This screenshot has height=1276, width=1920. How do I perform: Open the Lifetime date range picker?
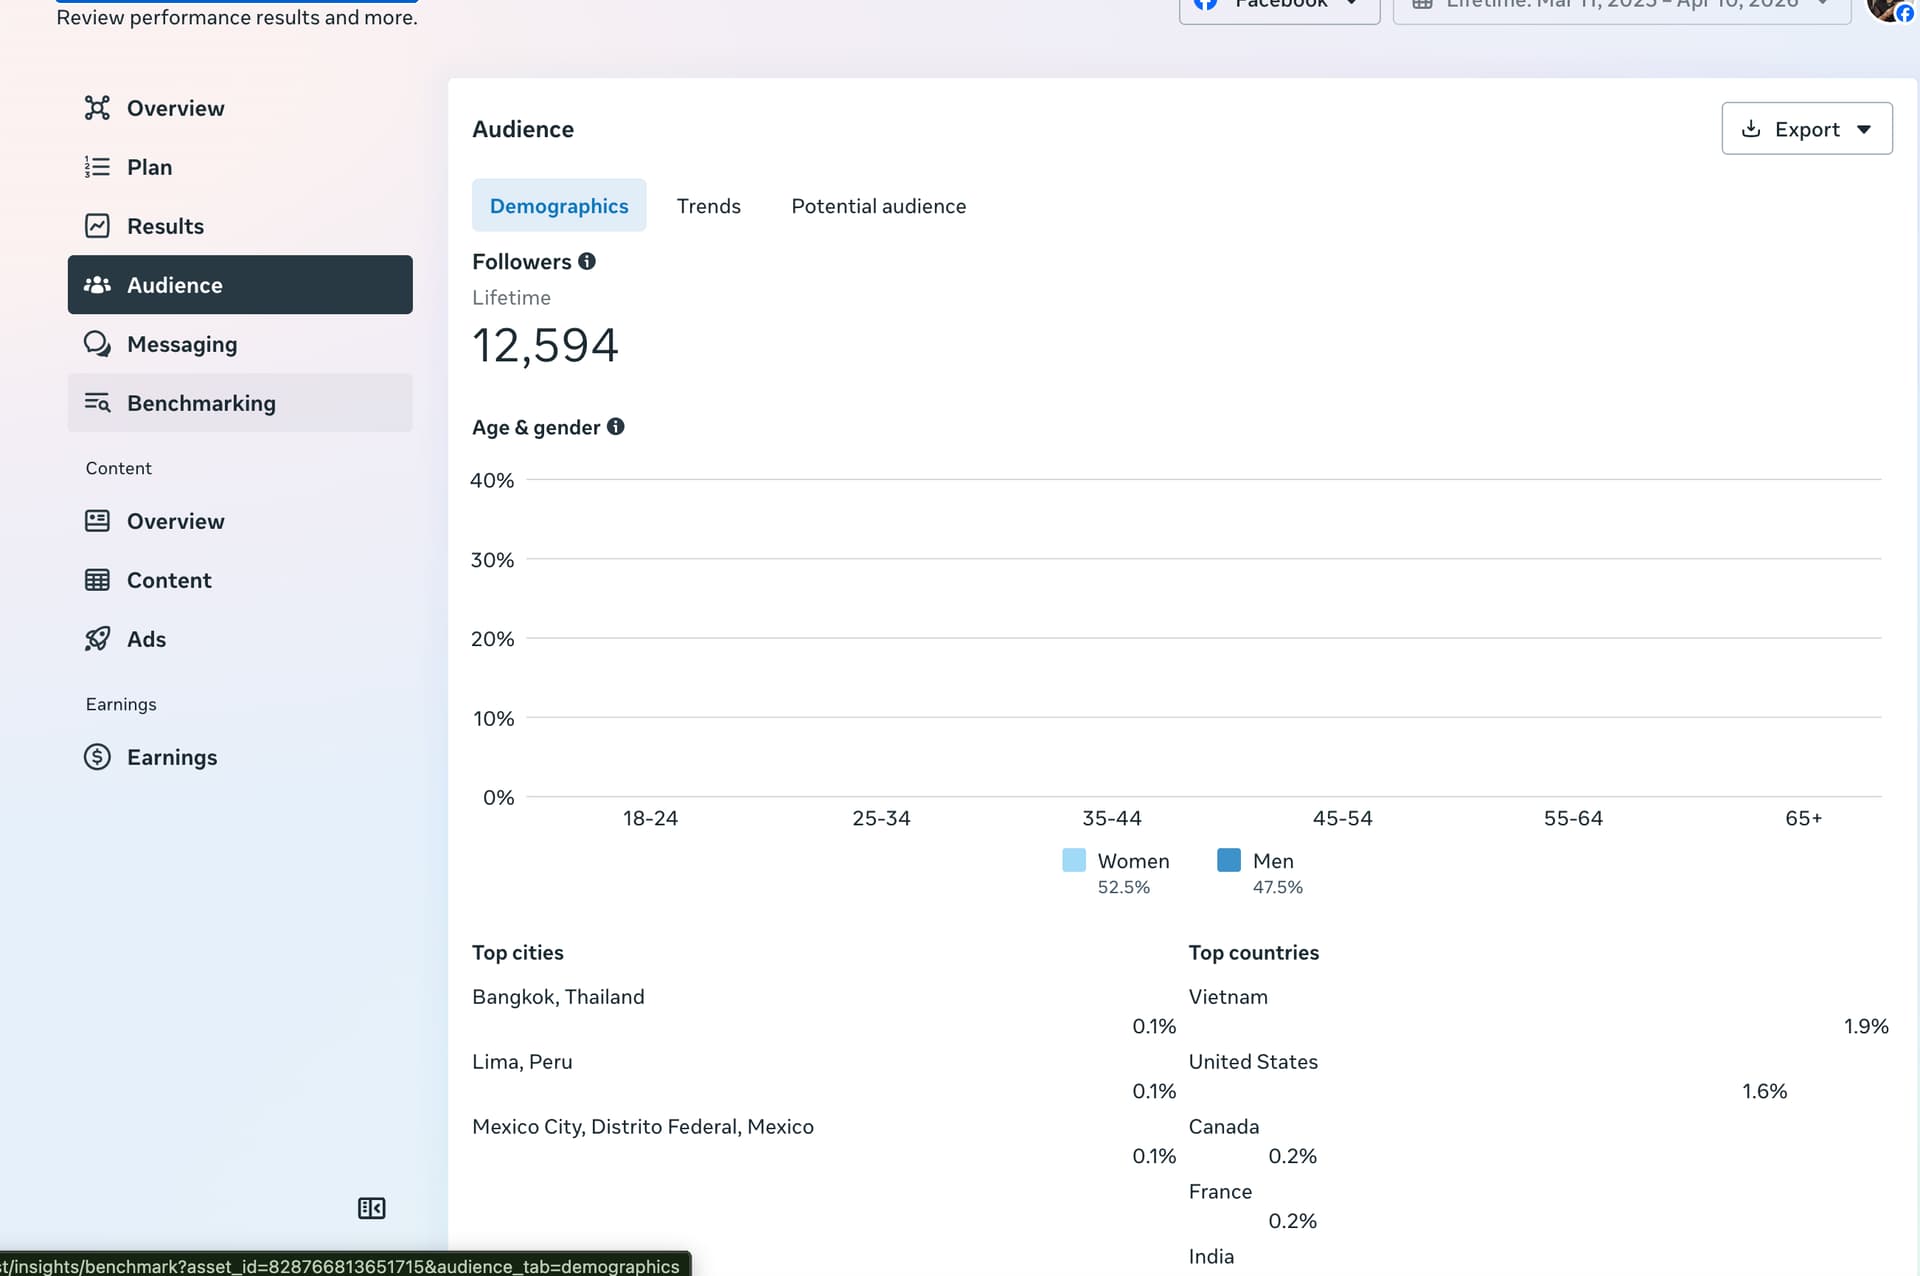(1621, 6)
